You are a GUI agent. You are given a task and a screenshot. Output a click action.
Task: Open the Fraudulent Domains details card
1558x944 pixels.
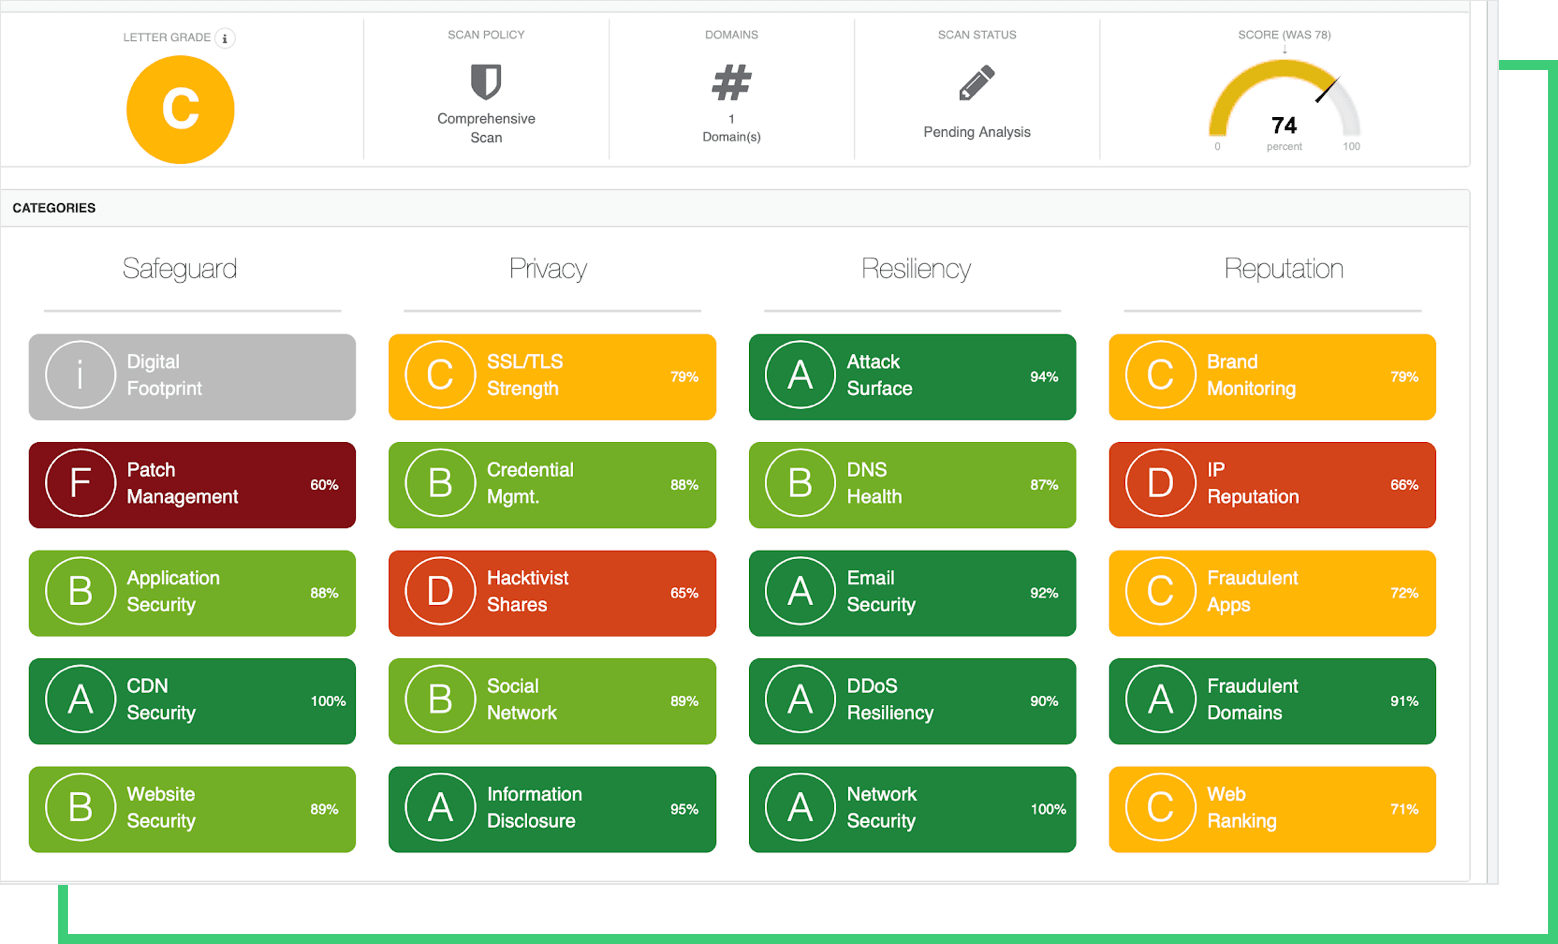1271,700
